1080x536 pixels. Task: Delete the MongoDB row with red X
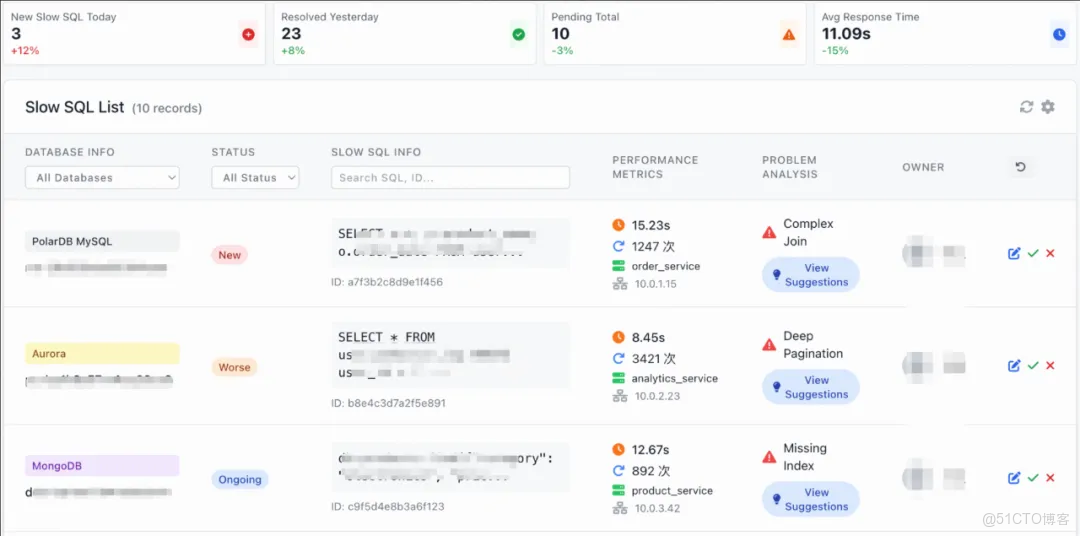click(x=1050, y=478)
